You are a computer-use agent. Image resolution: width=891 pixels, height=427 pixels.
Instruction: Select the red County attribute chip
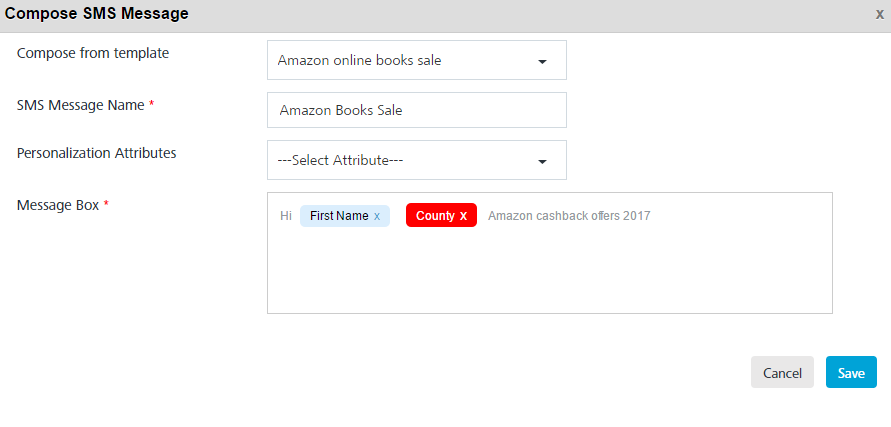click(435, 215)
